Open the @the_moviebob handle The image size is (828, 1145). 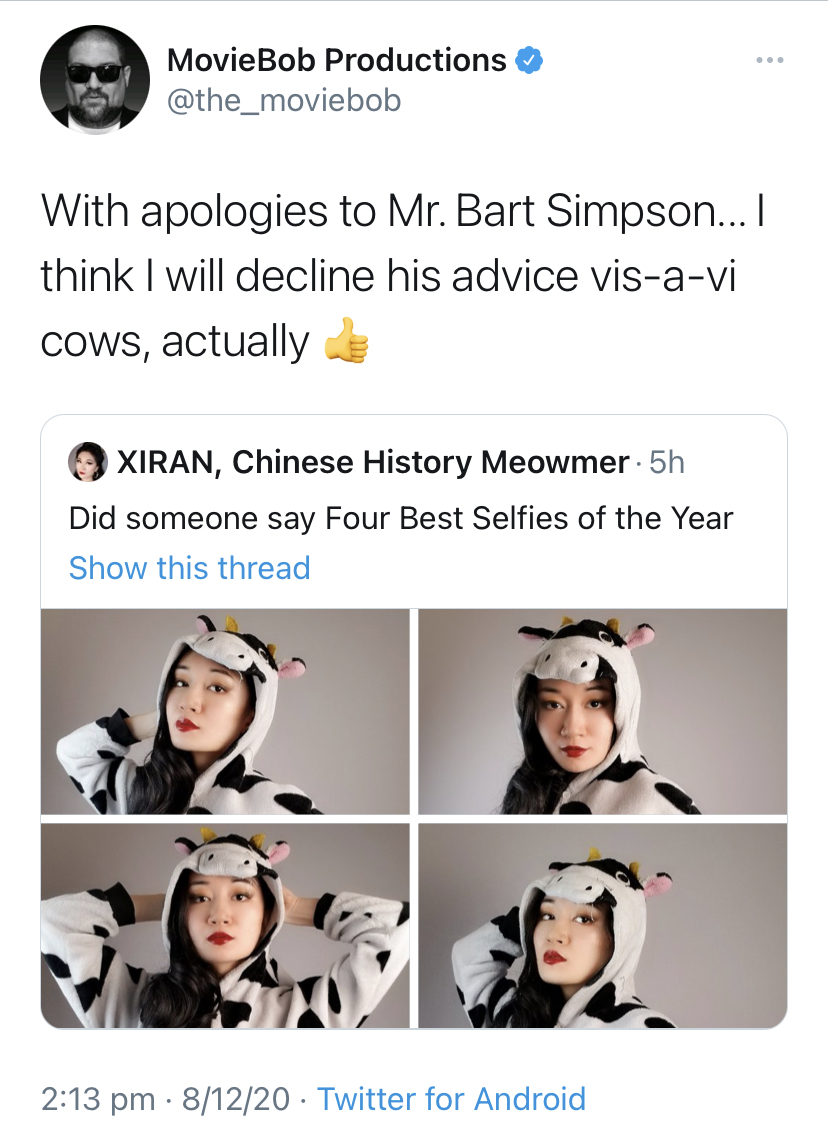(x=284, y=100)
